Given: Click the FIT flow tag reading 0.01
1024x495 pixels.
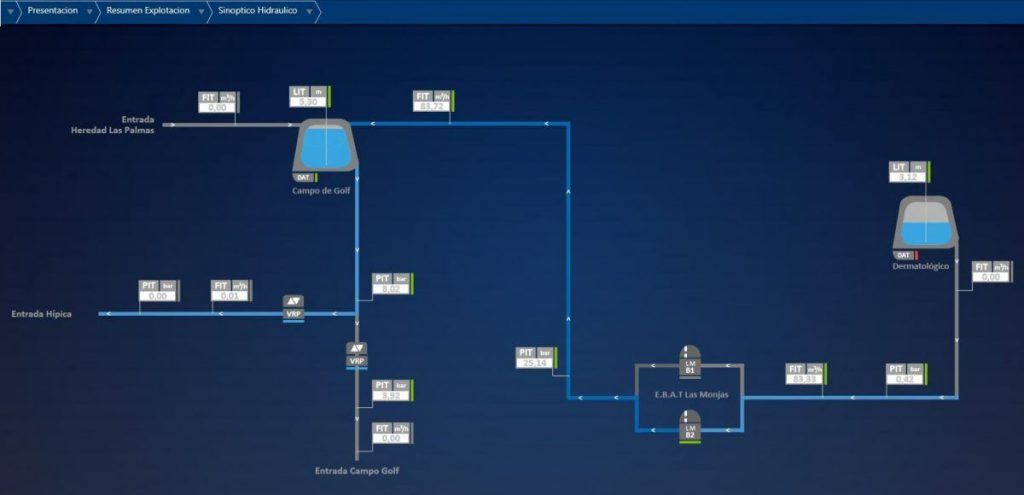Looking at the screenshot, I should pos(231,291).
